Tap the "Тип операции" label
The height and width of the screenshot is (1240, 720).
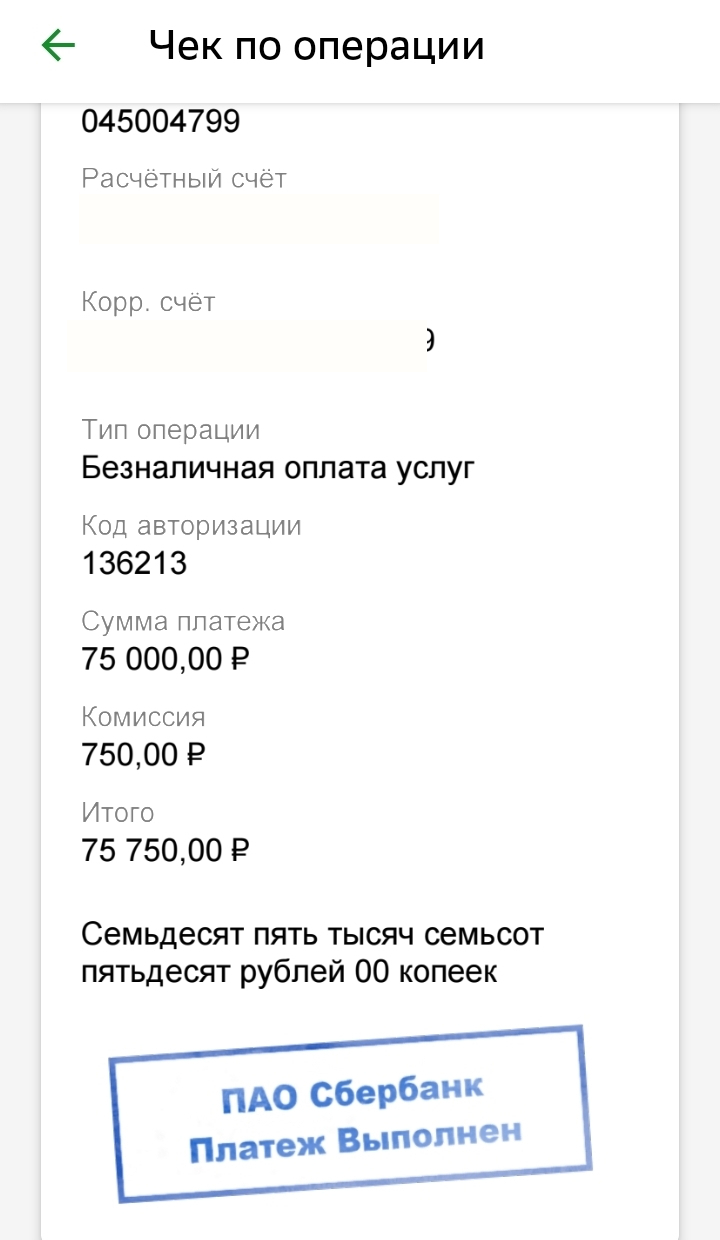pyautogui.click(x=170, y=430)
